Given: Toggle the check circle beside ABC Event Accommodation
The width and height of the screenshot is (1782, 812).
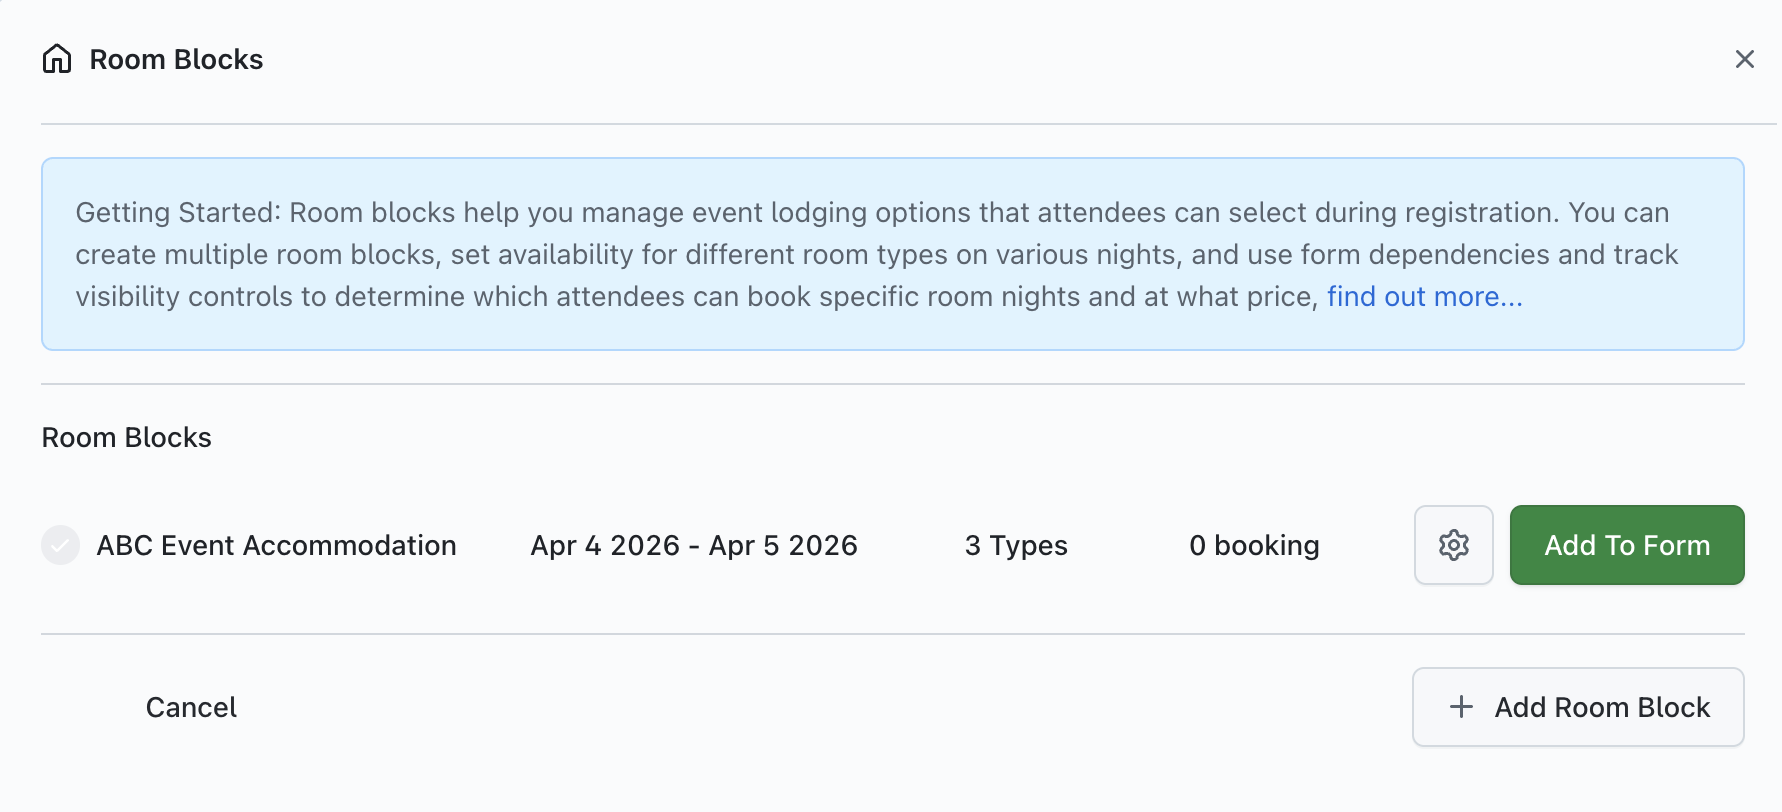Looking at the screenshot, I should point(60,545).
